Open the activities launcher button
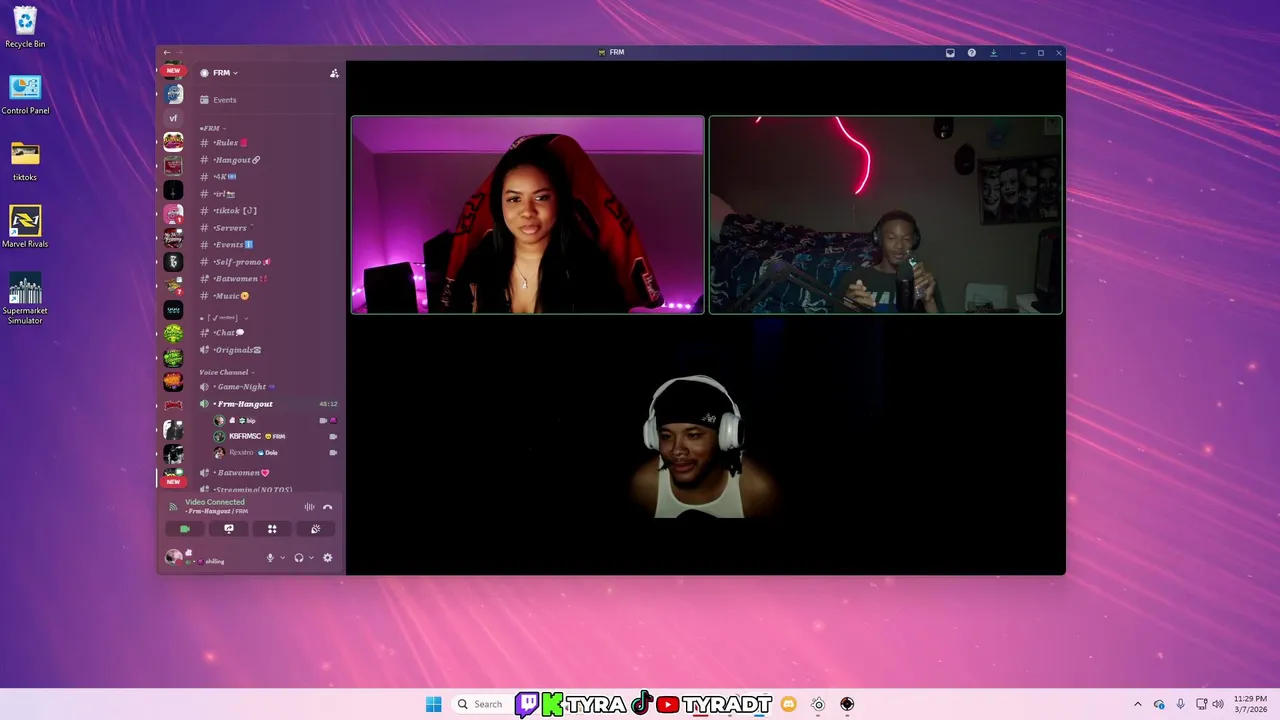The width and height of the screenshot is (1280, 720). (272, 529)
